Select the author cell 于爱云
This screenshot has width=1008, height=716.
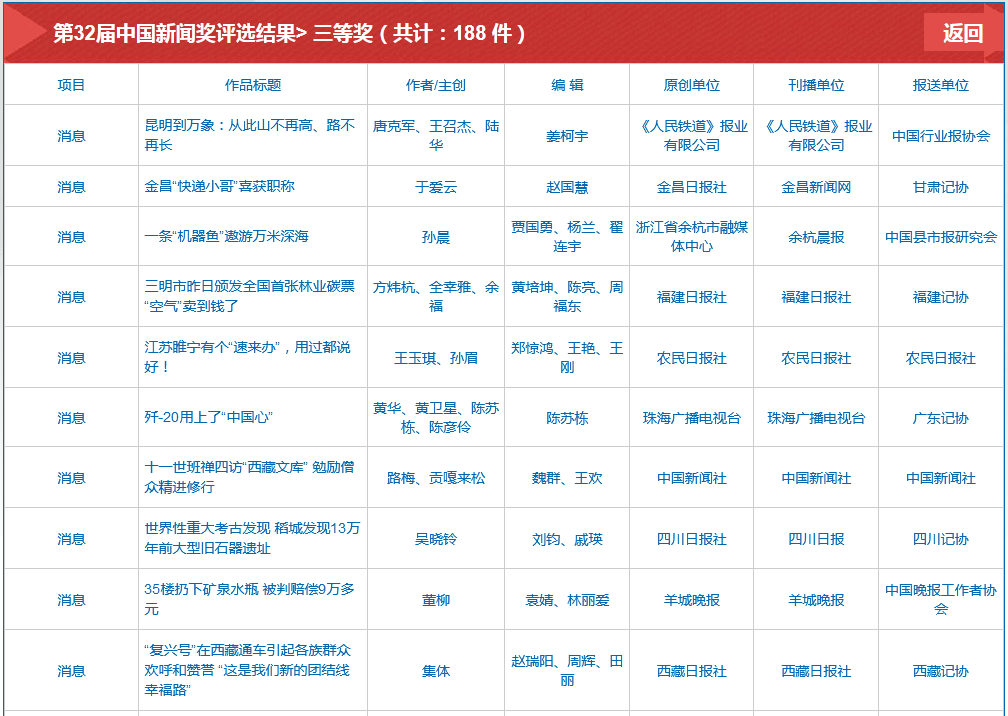436,187
